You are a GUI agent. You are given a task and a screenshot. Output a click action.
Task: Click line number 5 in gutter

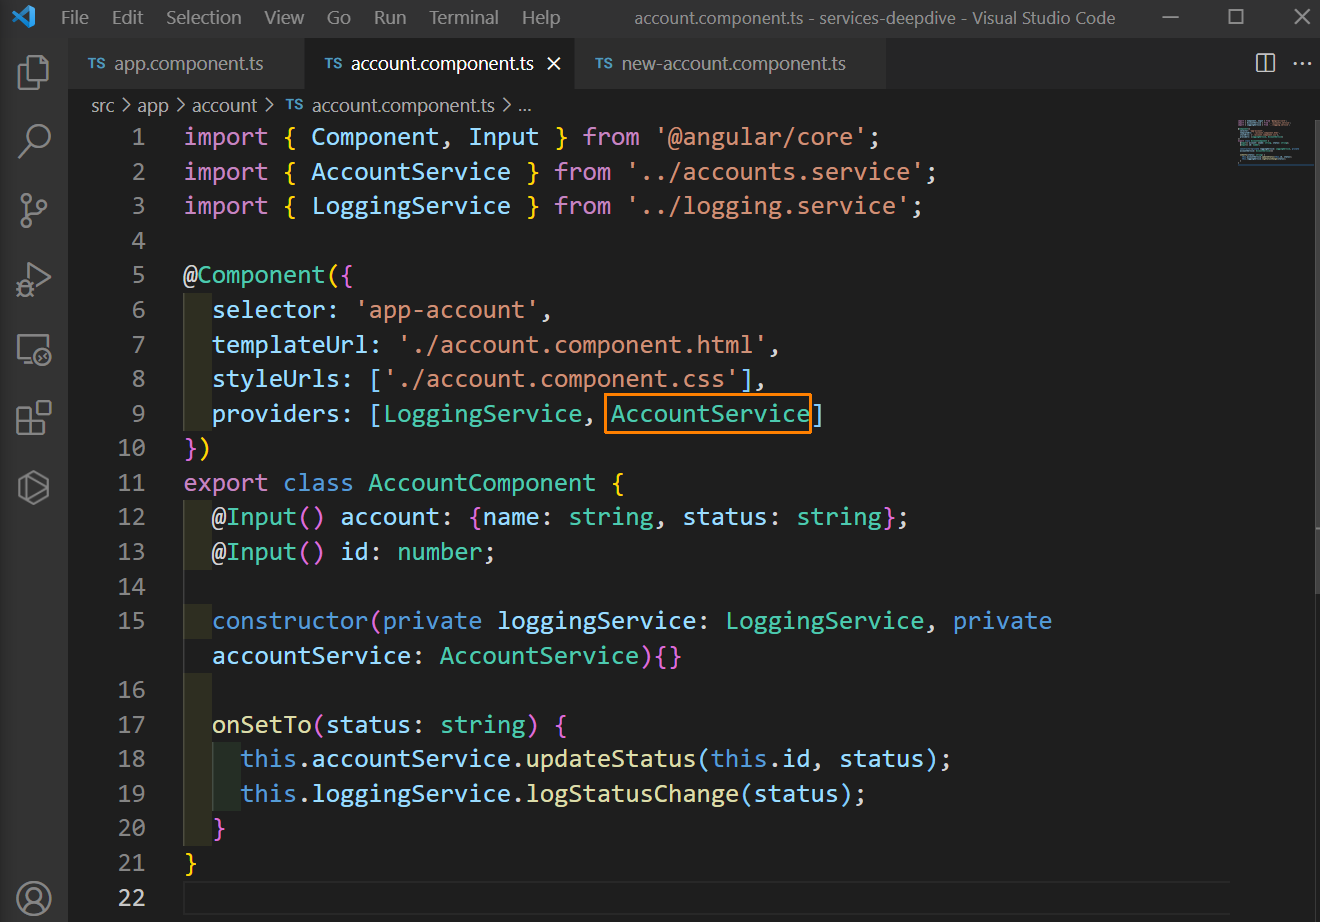[138, 275]
